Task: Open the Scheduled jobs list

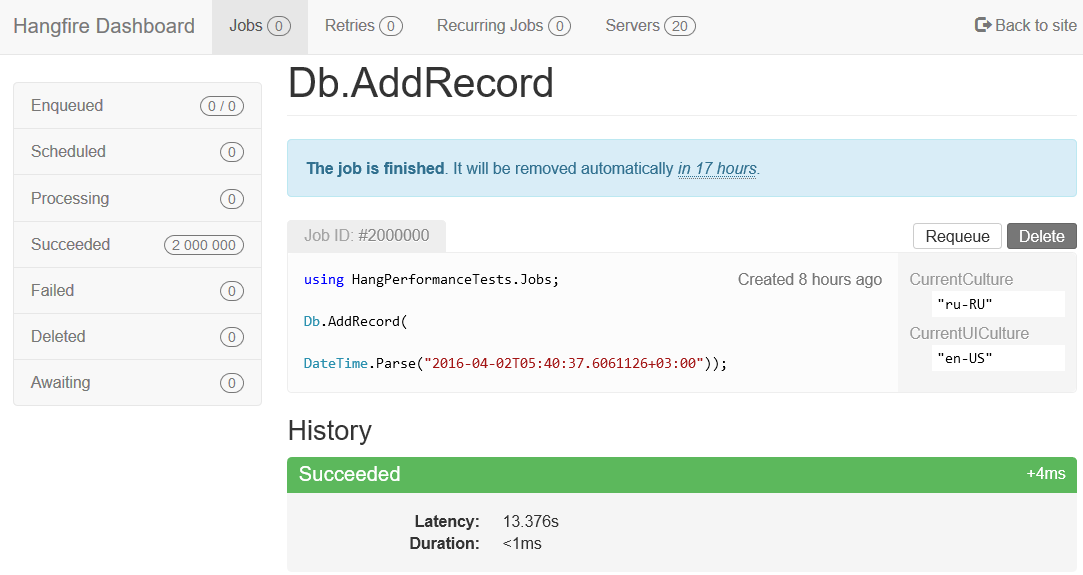Action: pyautogui.click(x=68, y=152)
